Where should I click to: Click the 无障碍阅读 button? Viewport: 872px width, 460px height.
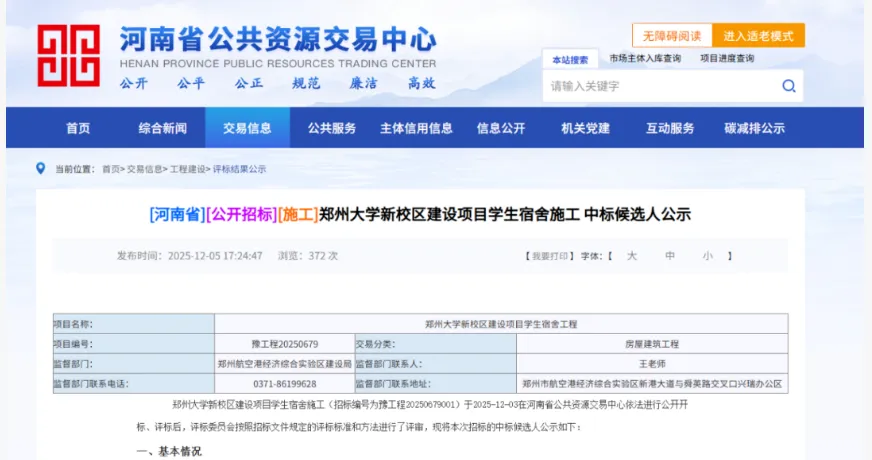(x=672, y=36)
